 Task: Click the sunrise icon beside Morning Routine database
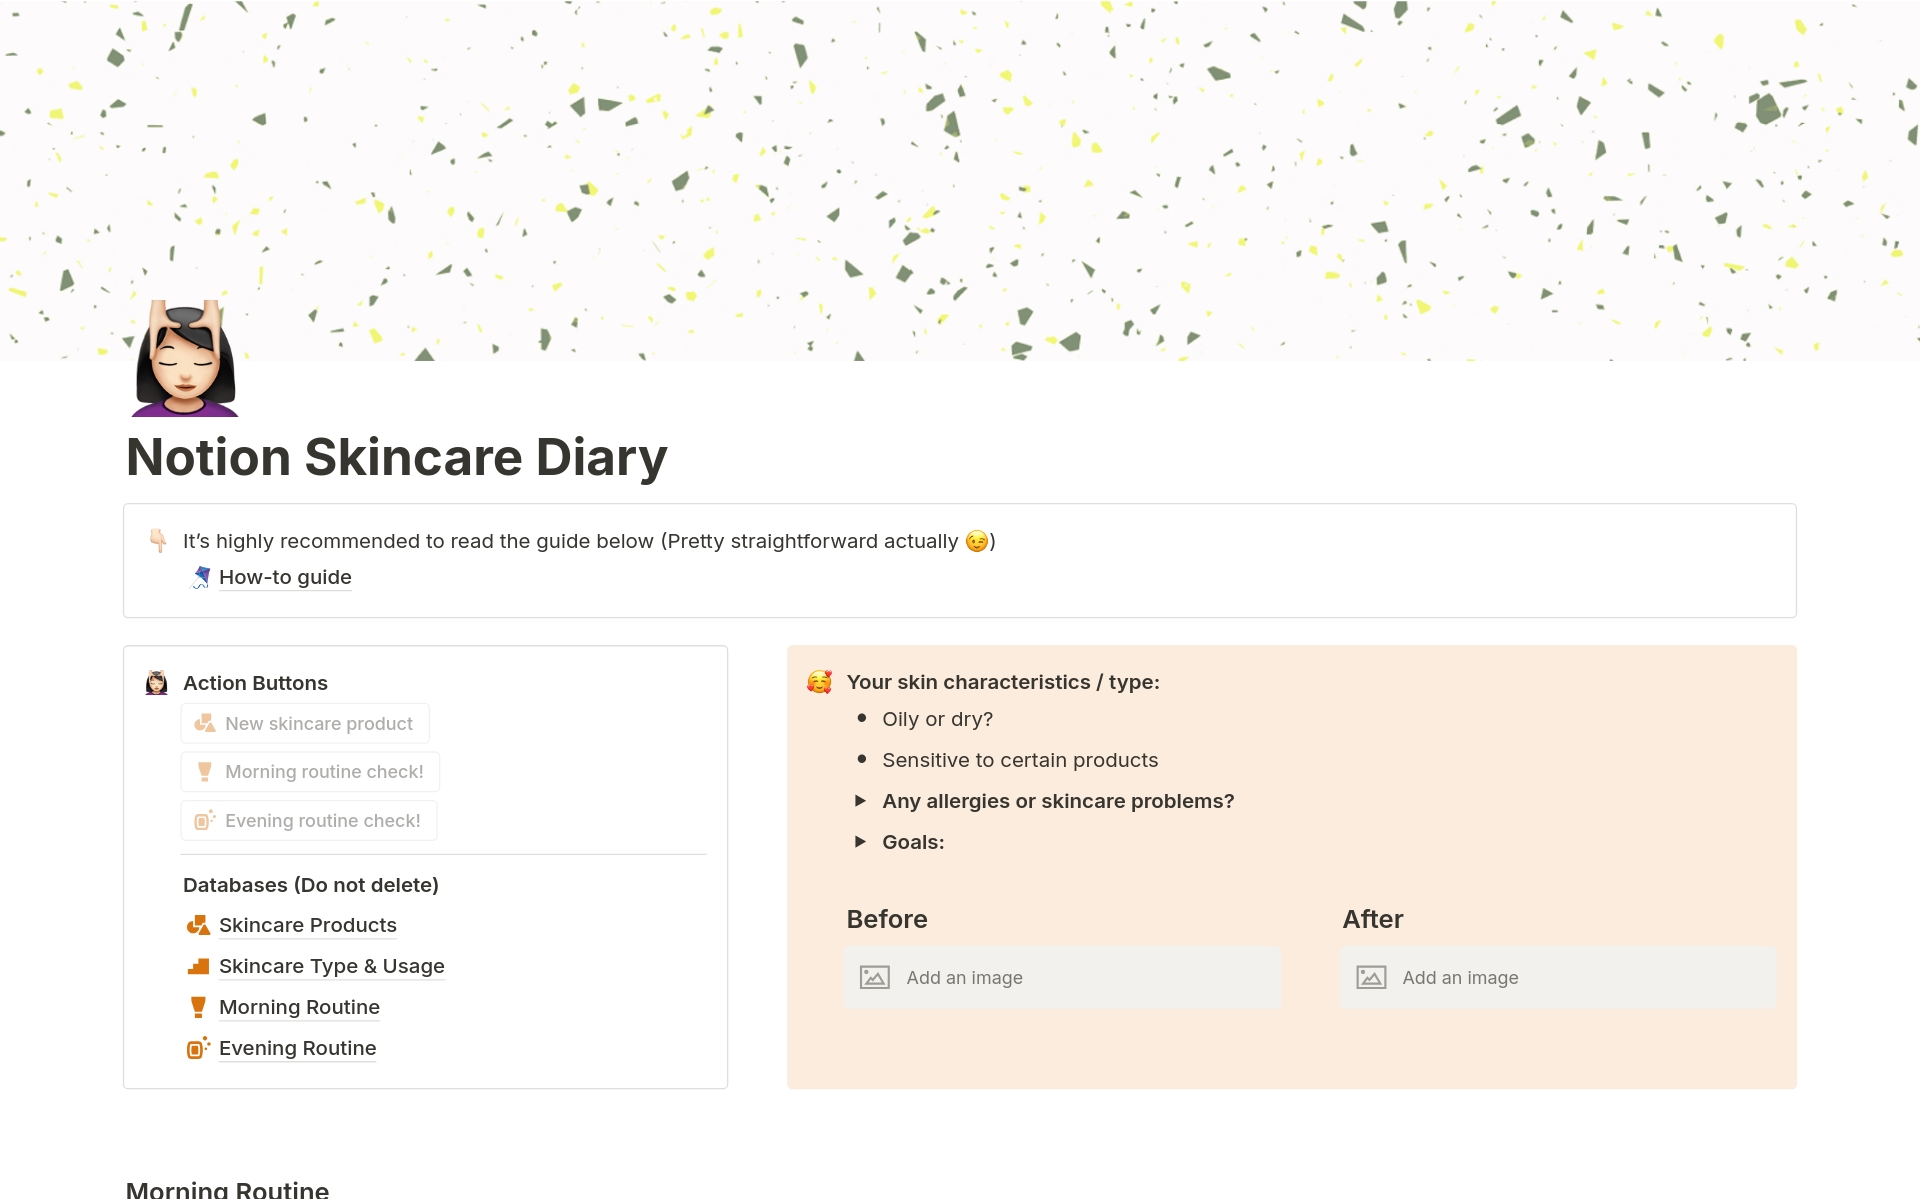tap(198, 1006)
